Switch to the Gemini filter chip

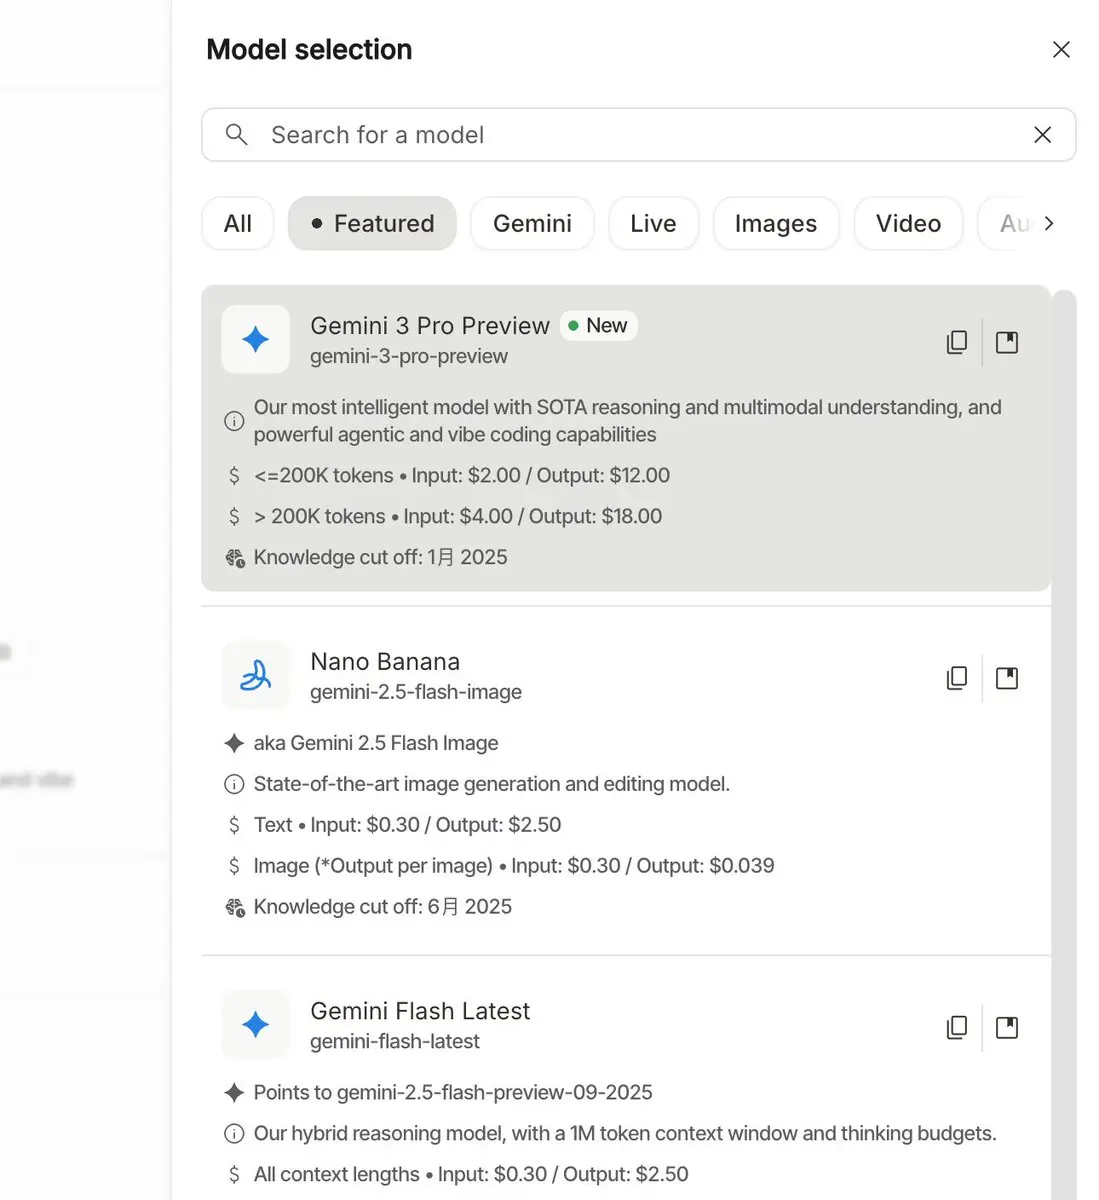532,223
